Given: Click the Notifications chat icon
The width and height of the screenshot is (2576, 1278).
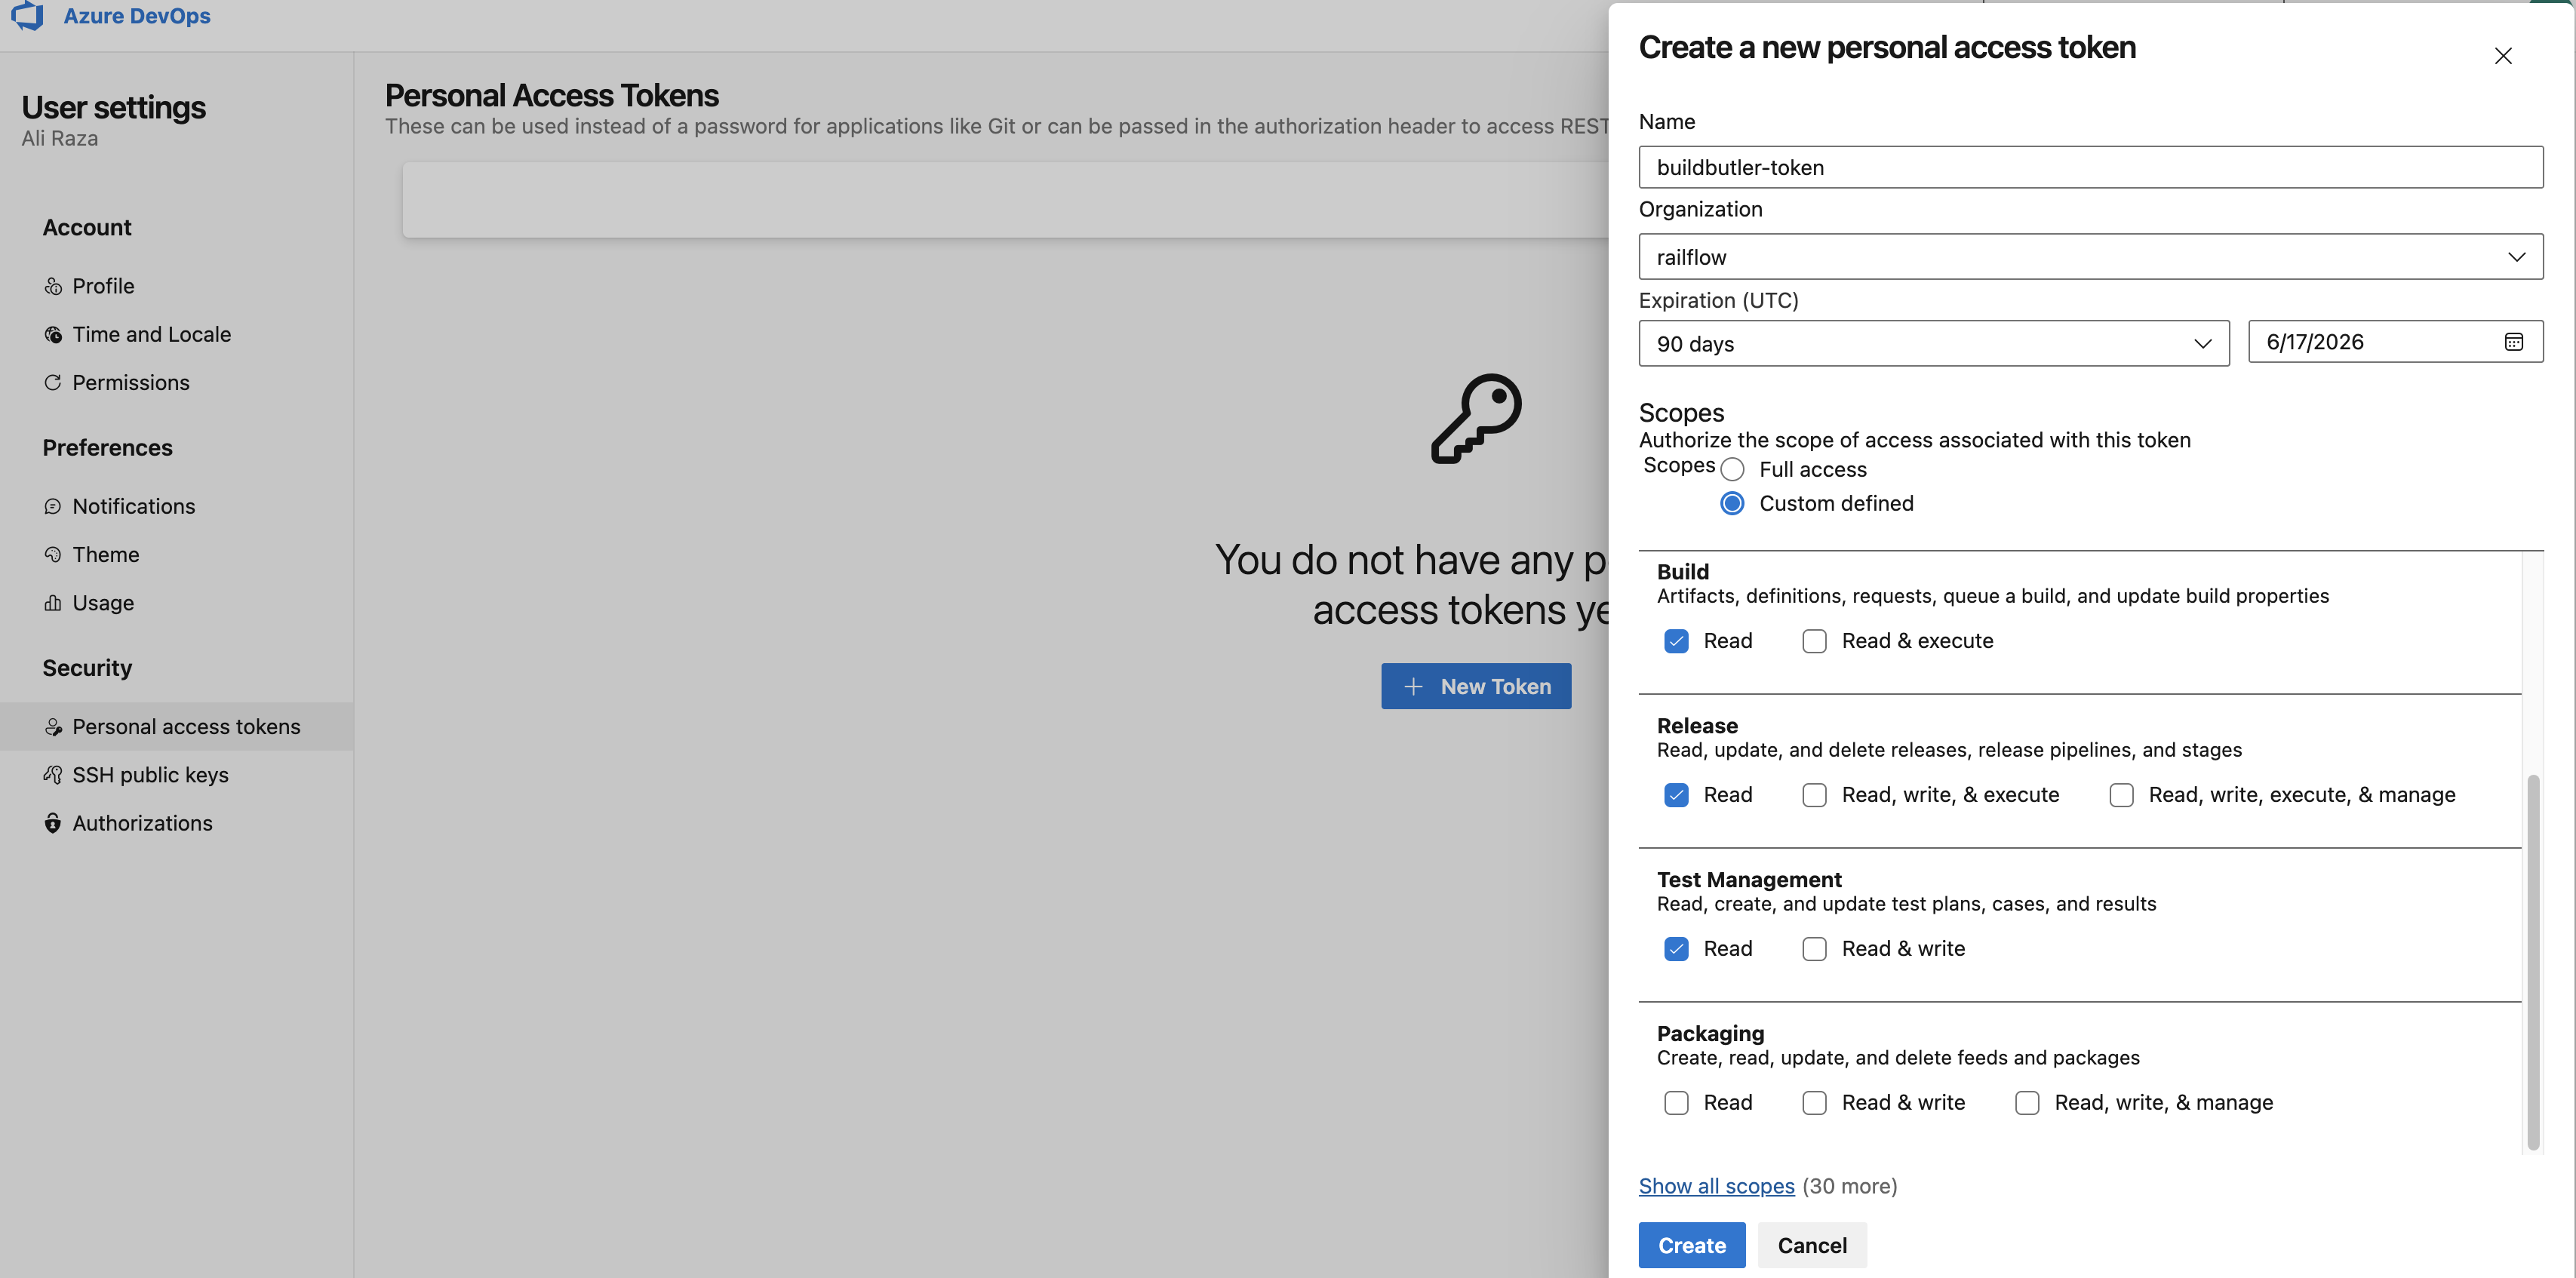Looking at the screenshot, I should [53, 506].
